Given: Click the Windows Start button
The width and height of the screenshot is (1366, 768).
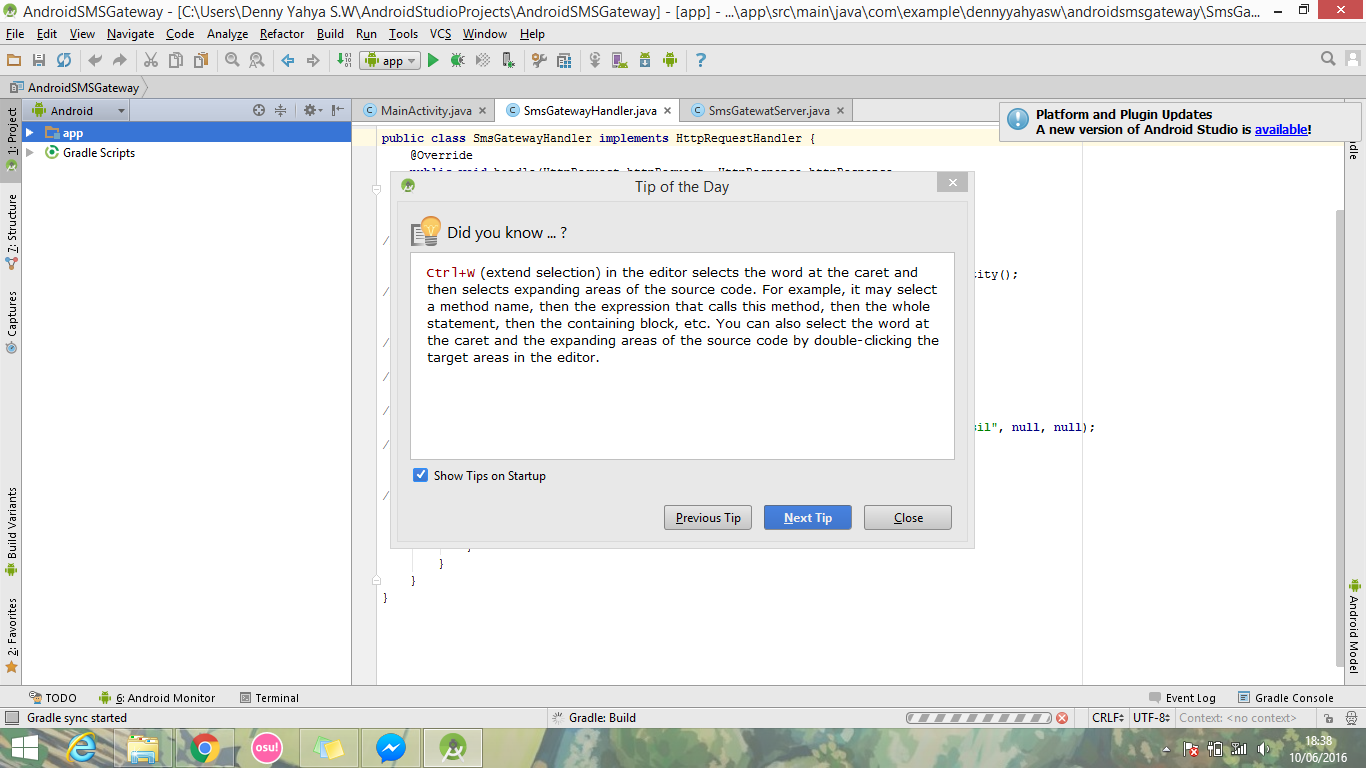Looking at the screenshot, I should point(24,748).
